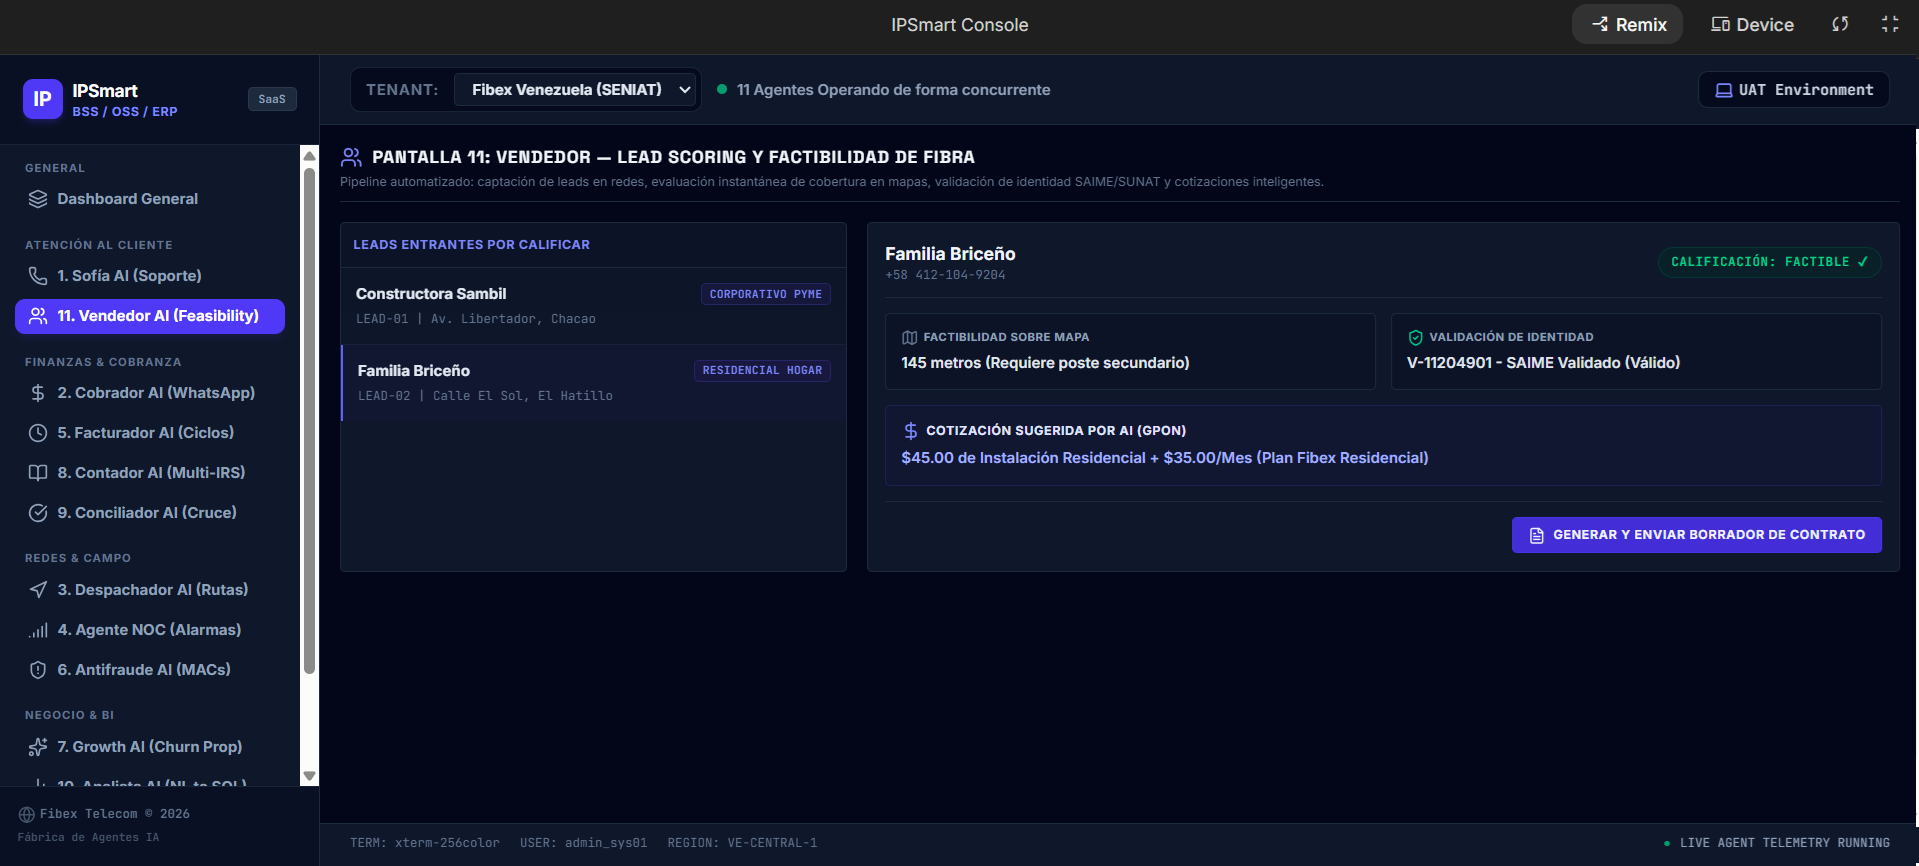Open 7. Growth AI (Churn Prop)

[150, 747]
